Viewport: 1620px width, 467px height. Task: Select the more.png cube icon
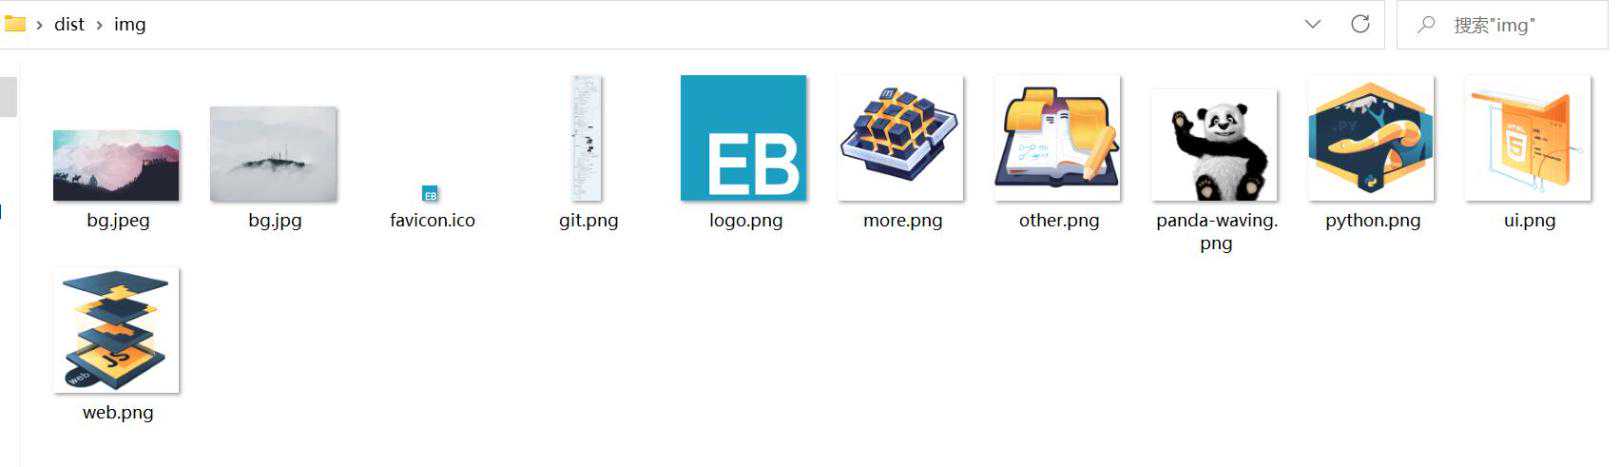click(900, 138)
